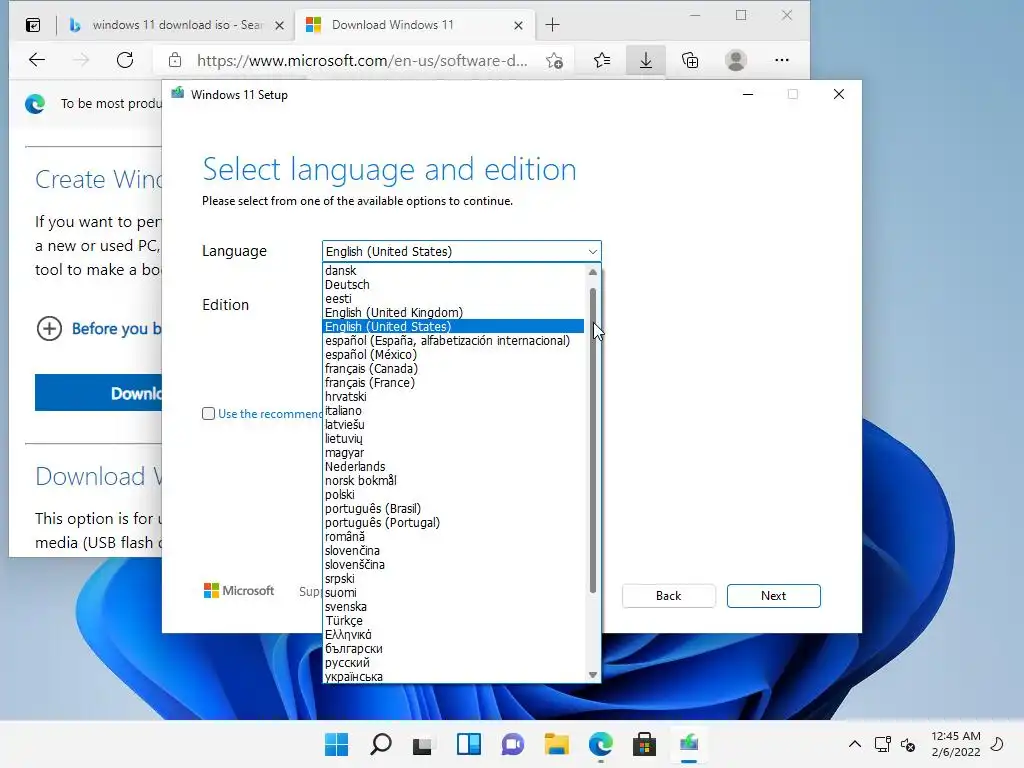Choose English (United Kingdom) language

[454, 312]
